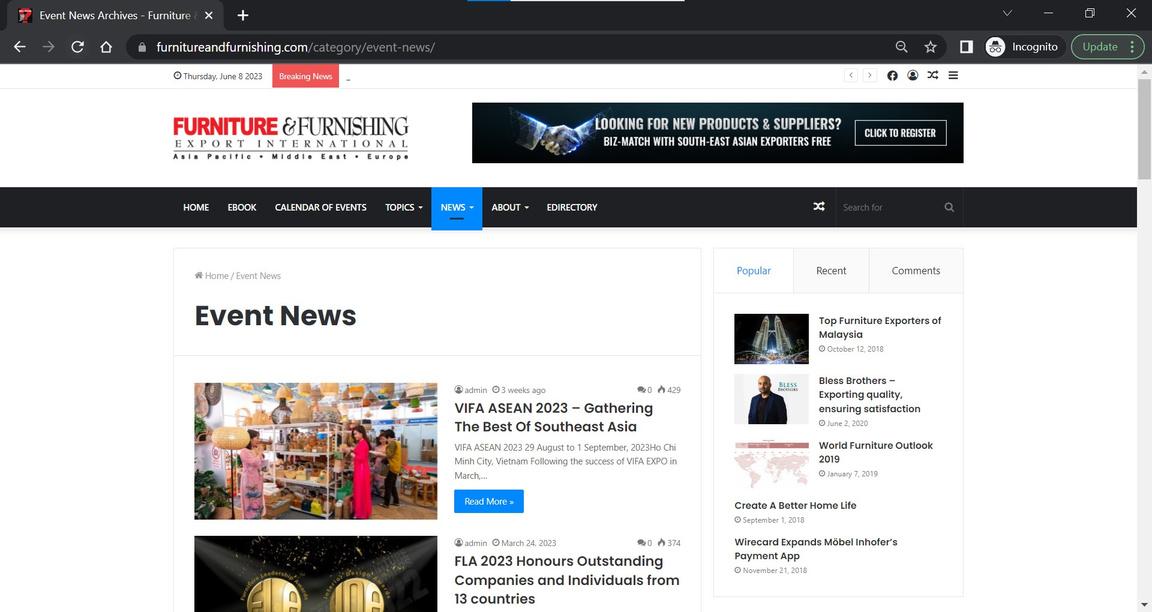Click the Home breadcrumb link
Screen dimensions: 1152x612
(212, 276)
